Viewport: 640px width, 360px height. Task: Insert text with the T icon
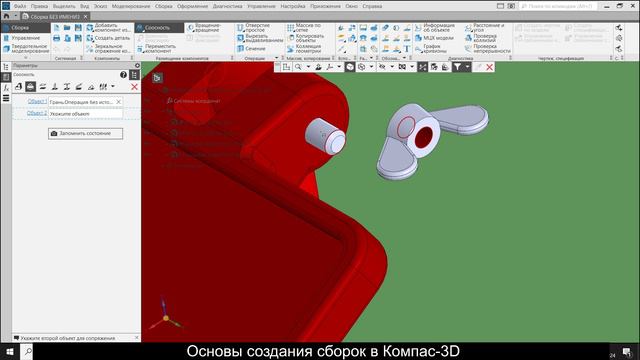407,49
